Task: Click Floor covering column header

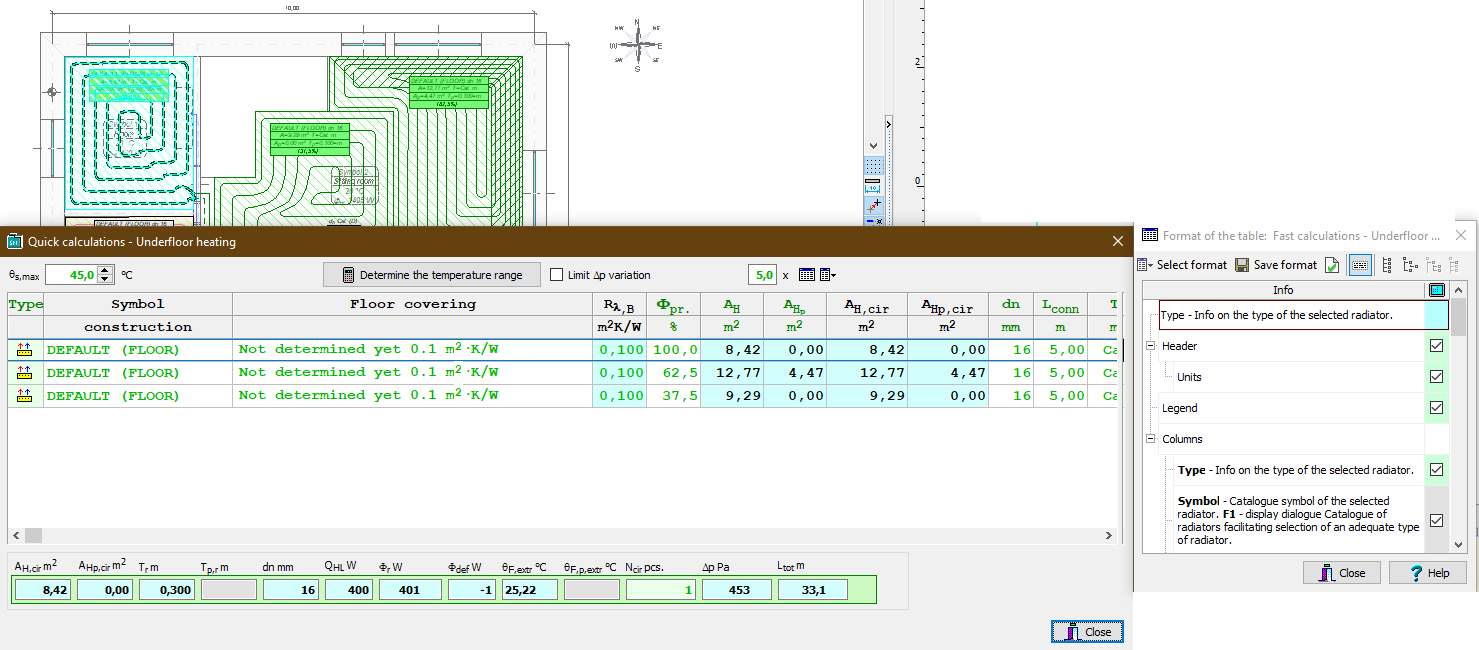Action: [x=412, y=304]
